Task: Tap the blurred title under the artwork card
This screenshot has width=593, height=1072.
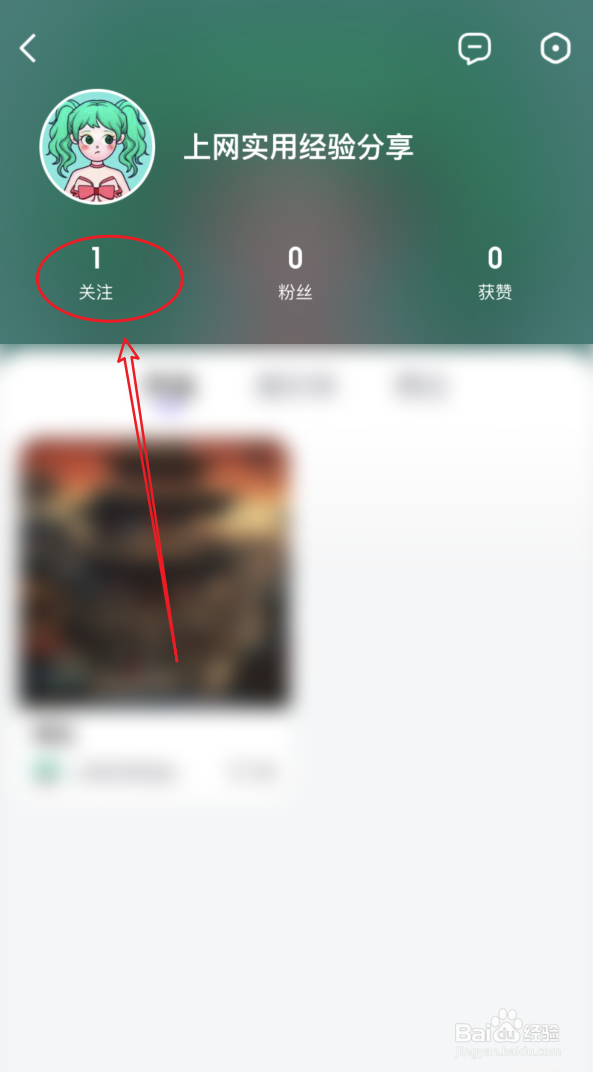Action: click(54, 734)
